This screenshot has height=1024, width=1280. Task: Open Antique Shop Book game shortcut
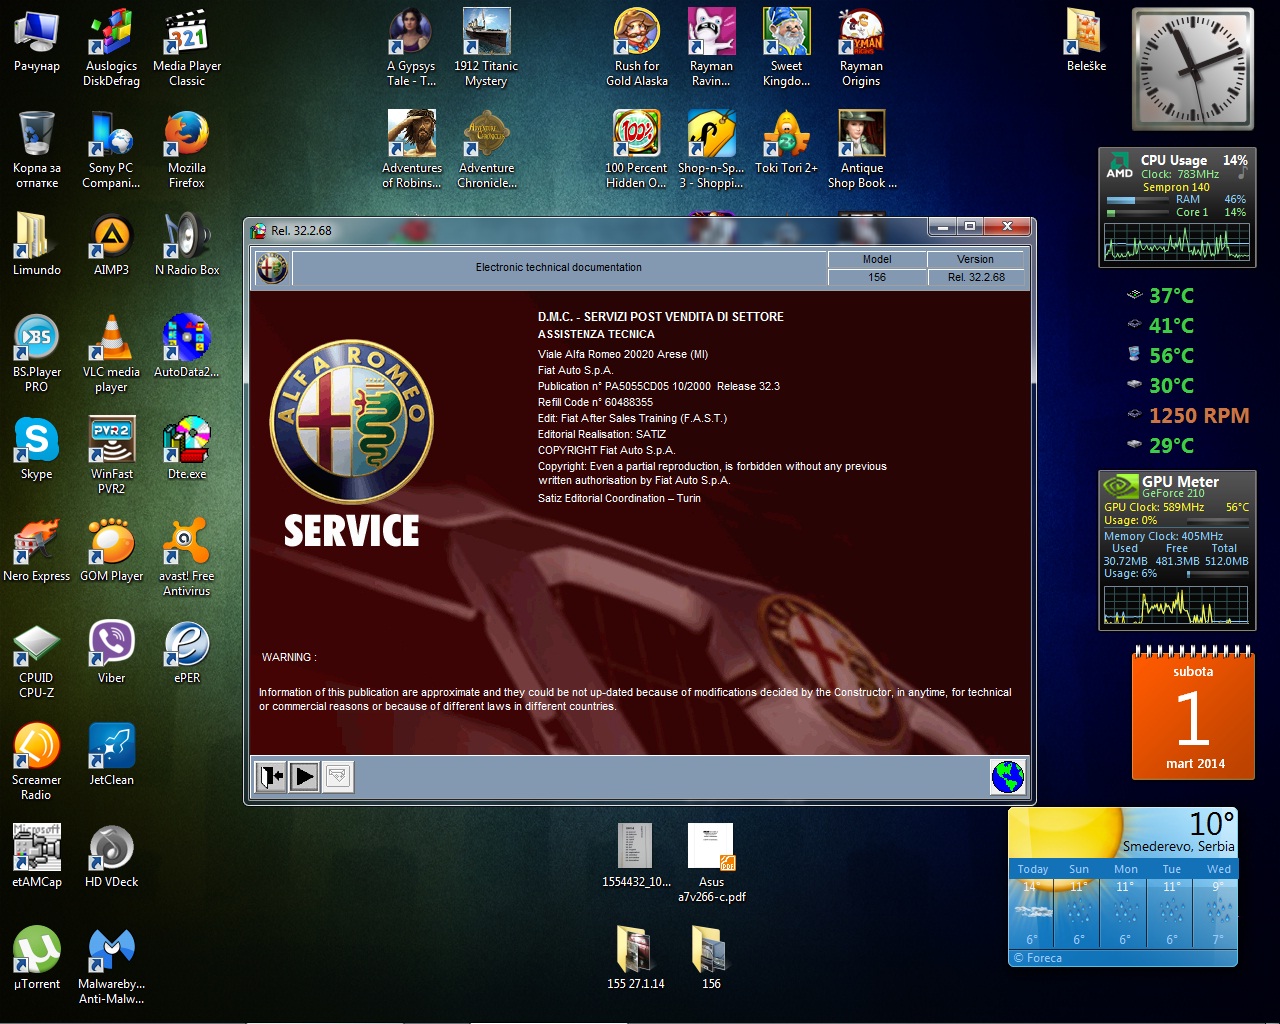pos(861,150)
